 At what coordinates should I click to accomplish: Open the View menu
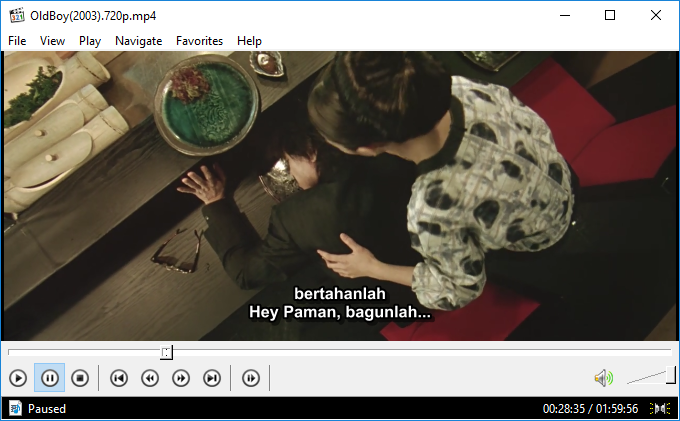point(52,41)
